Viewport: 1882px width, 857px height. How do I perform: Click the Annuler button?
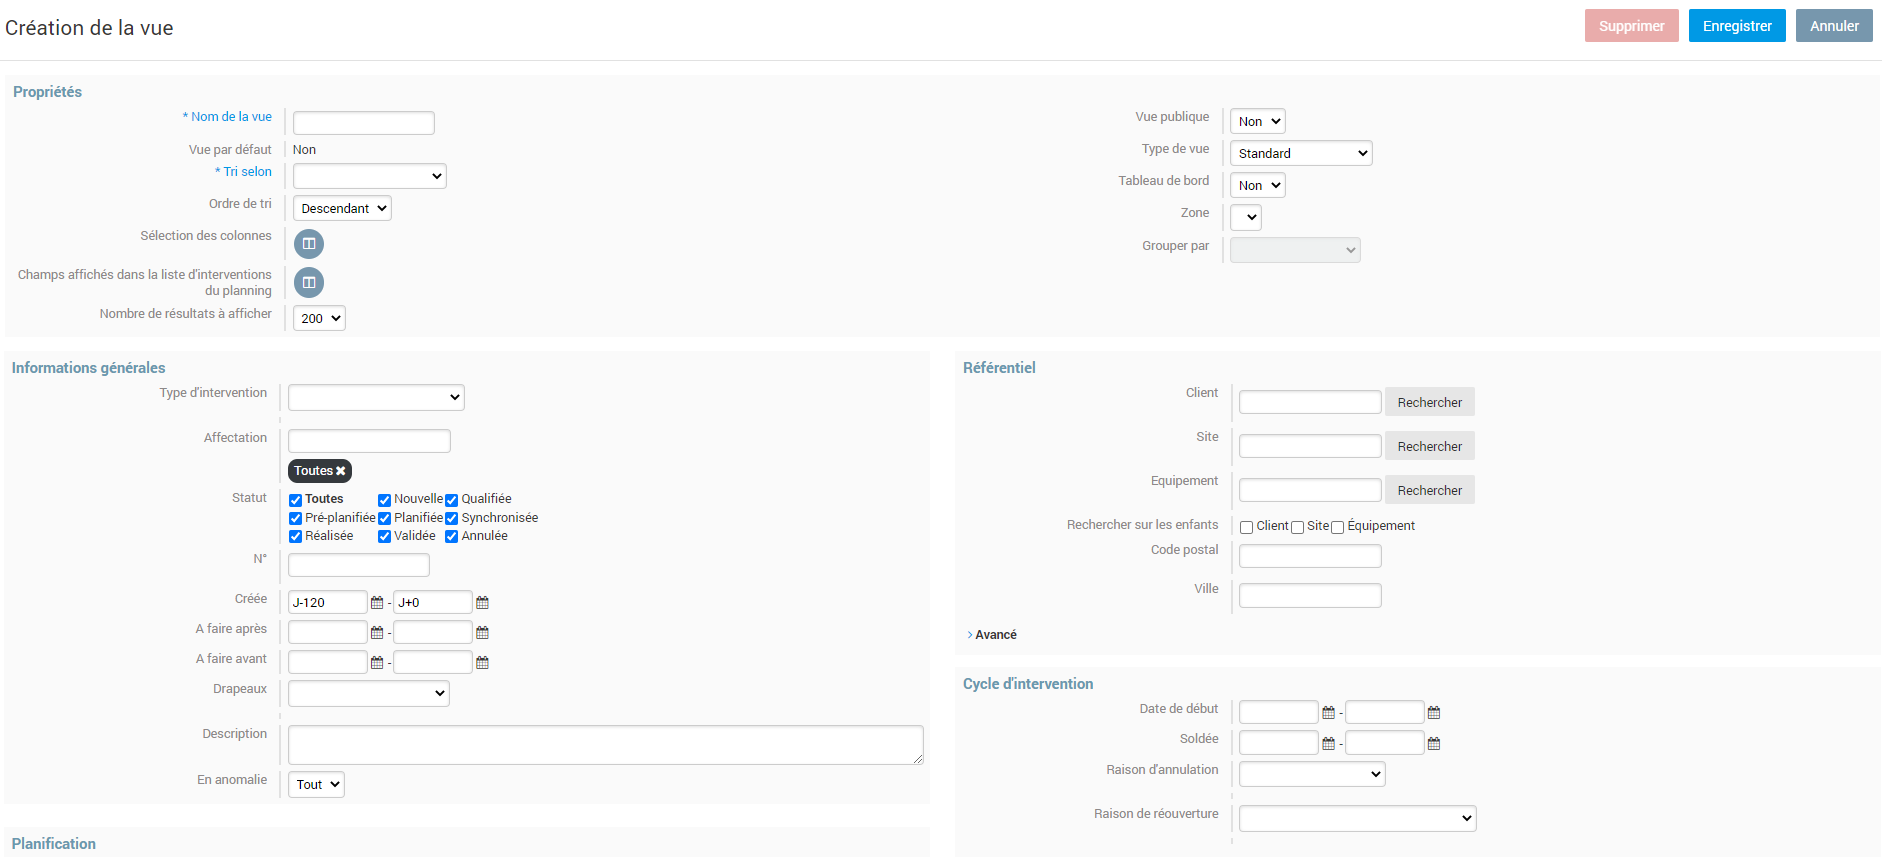point(1833,26)
